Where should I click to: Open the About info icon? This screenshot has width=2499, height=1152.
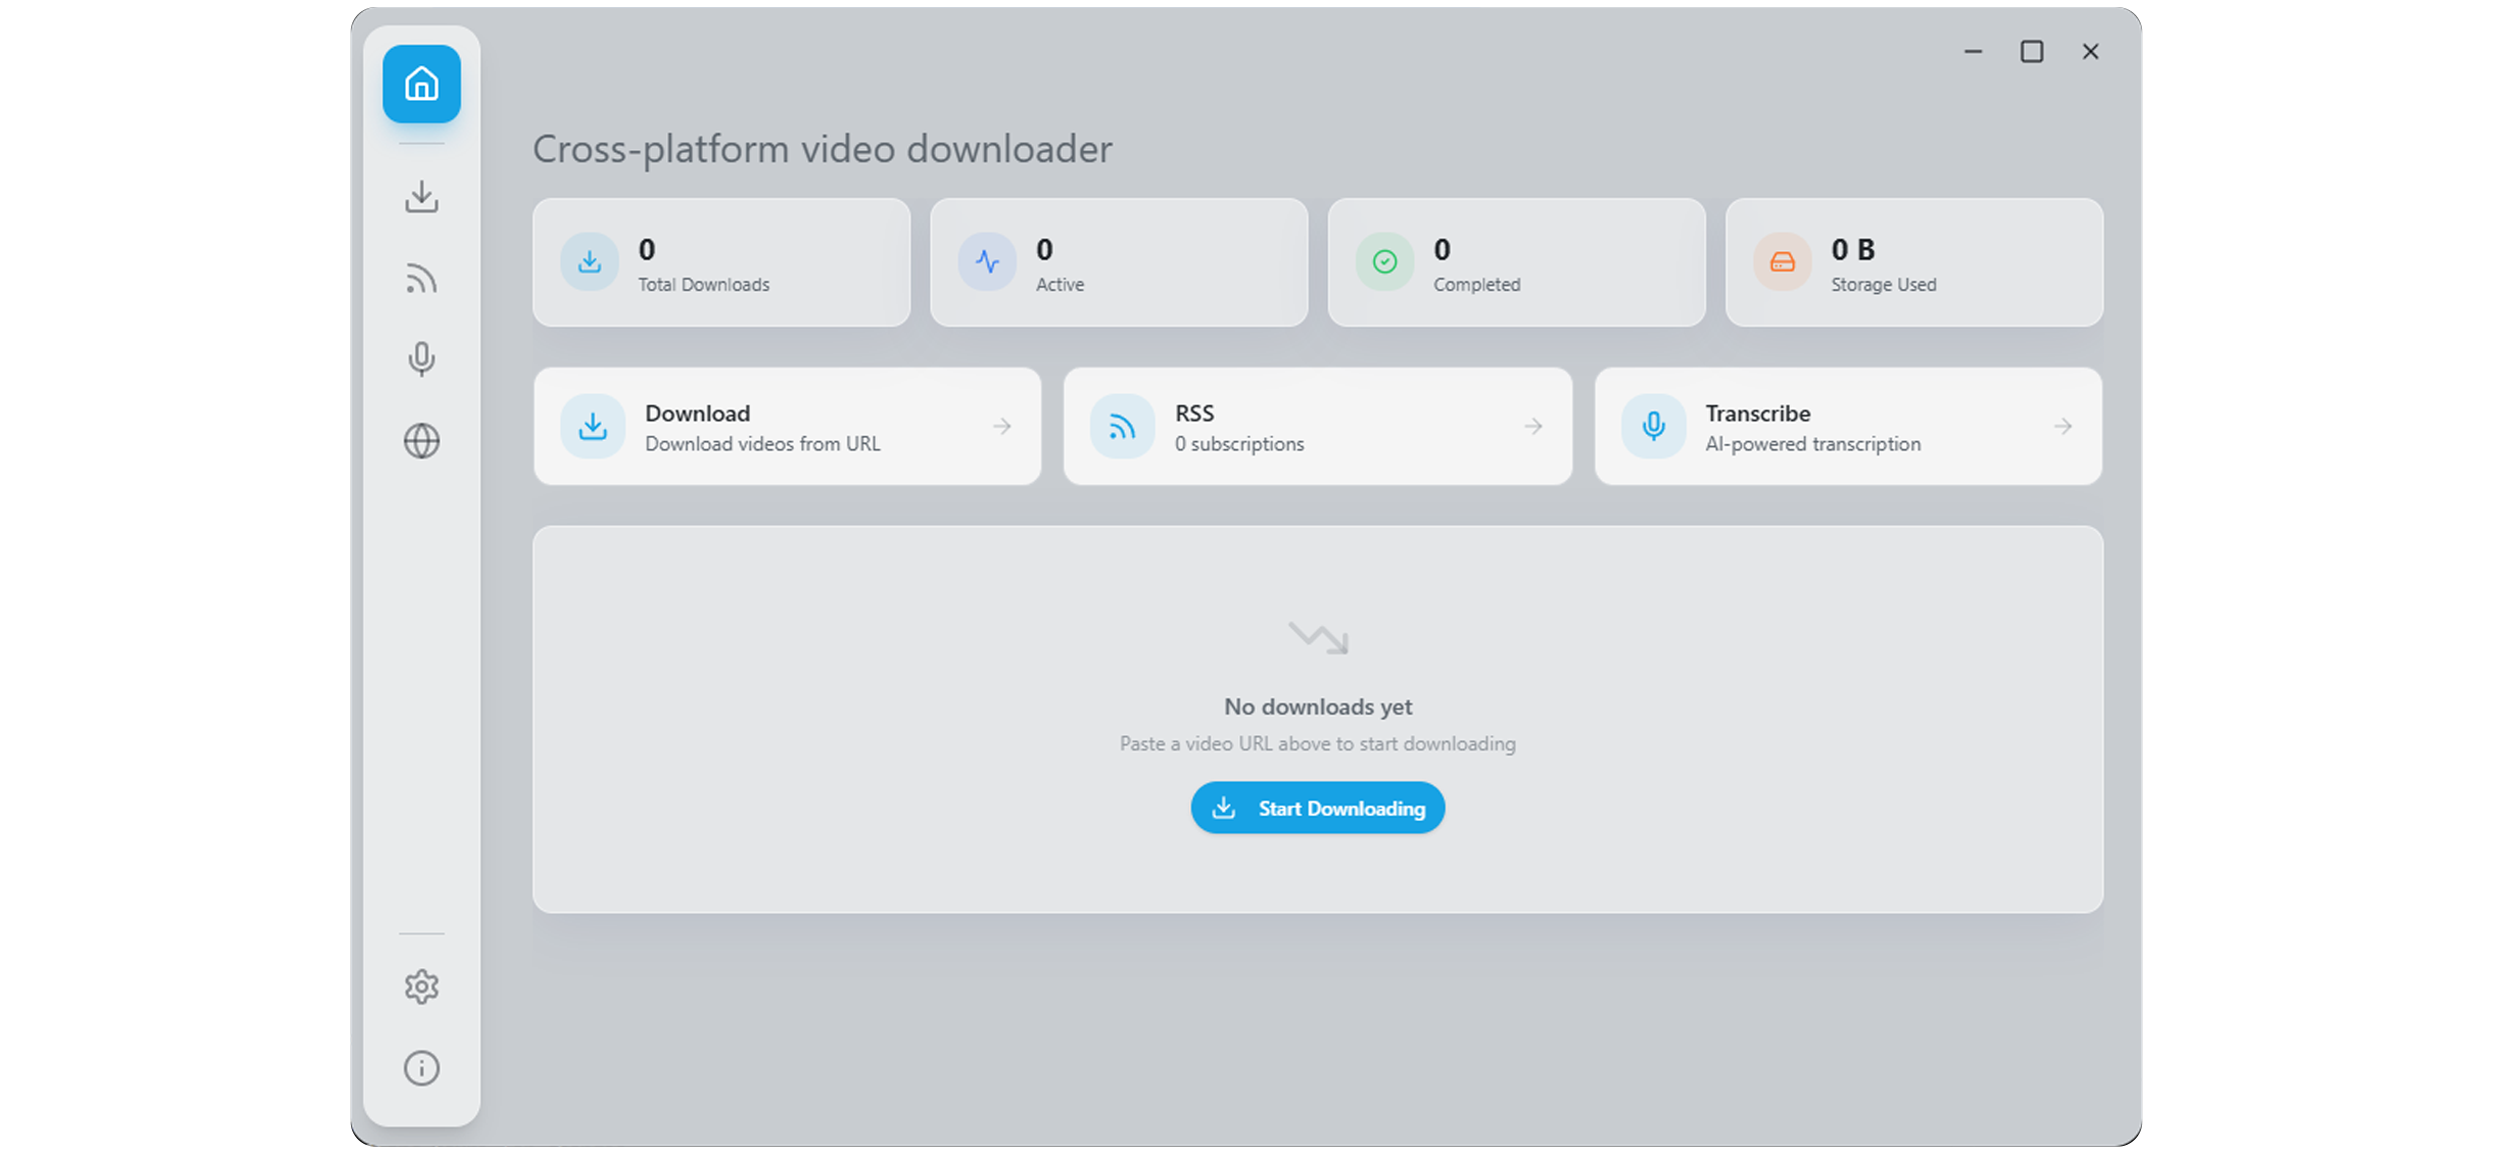pyautogui.click(x=421, y=1068)
